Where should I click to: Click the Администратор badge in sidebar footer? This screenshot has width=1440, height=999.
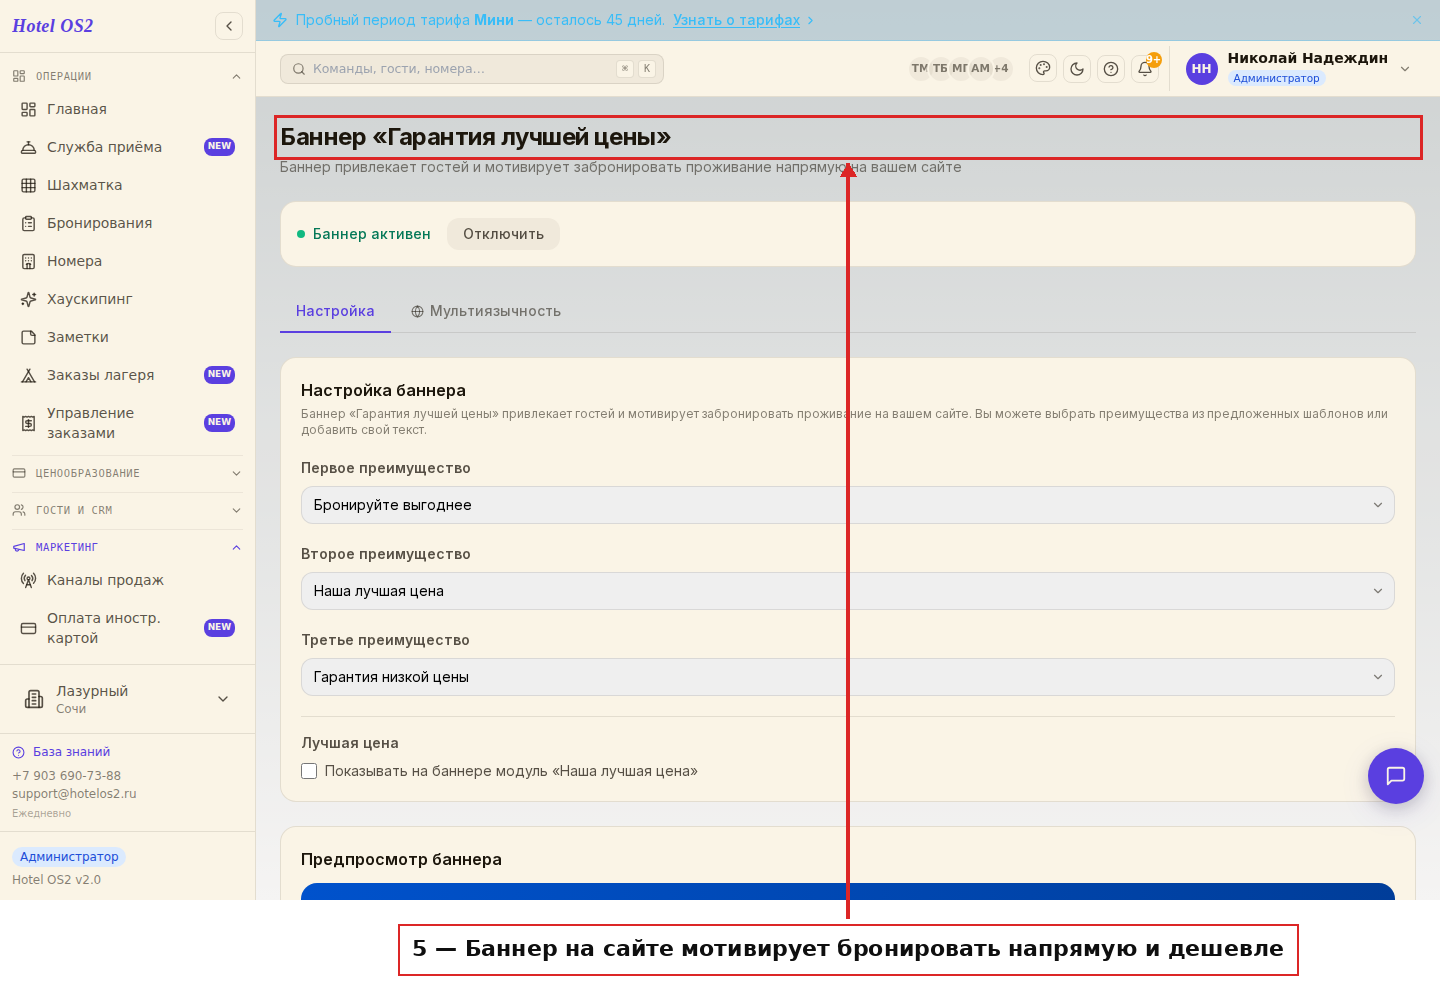tap(69, 857)
